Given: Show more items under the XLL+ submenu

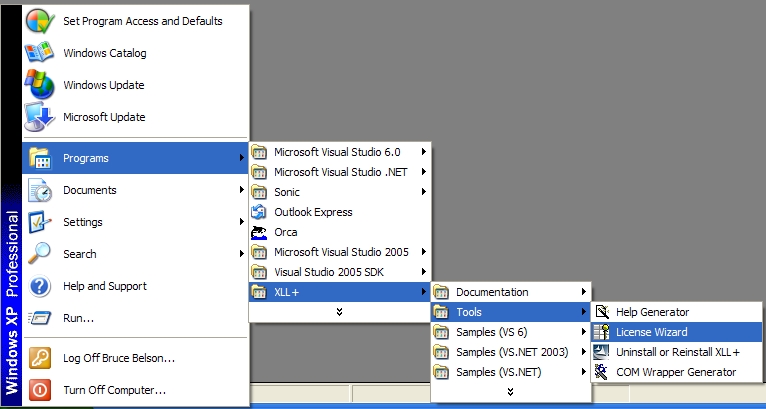Looking at the screenshot, I should click(x=510, y=391).
